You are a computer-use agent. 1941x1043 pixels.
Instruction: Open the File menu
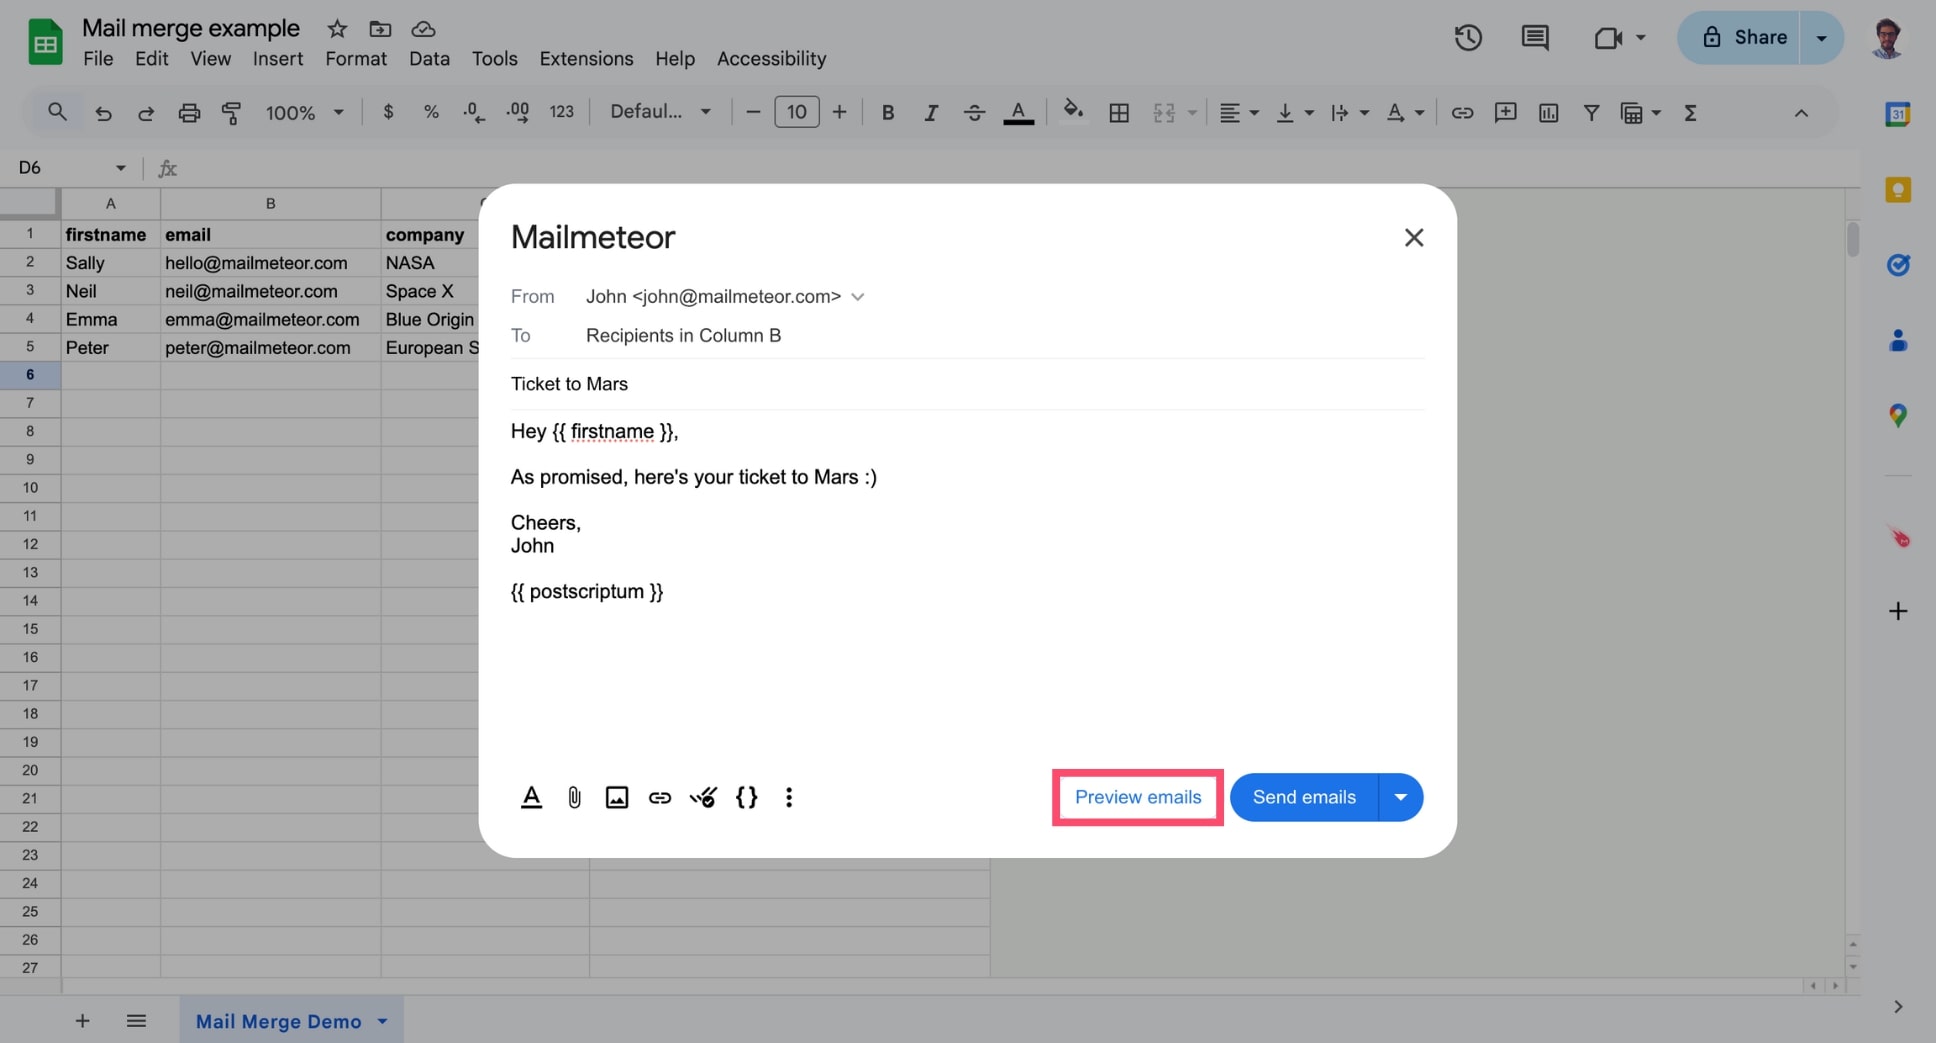click(98, 59)
